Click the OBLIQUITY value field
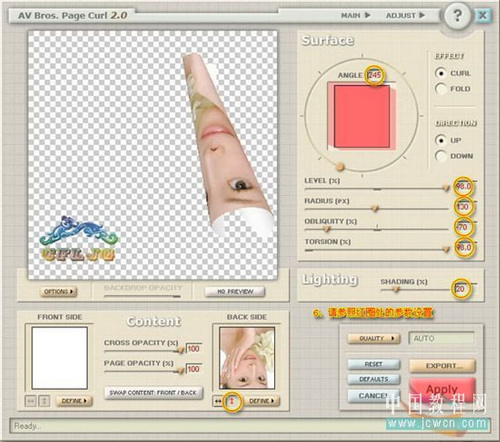The height and width of the screenshot is (442, 500). (463, 227)
